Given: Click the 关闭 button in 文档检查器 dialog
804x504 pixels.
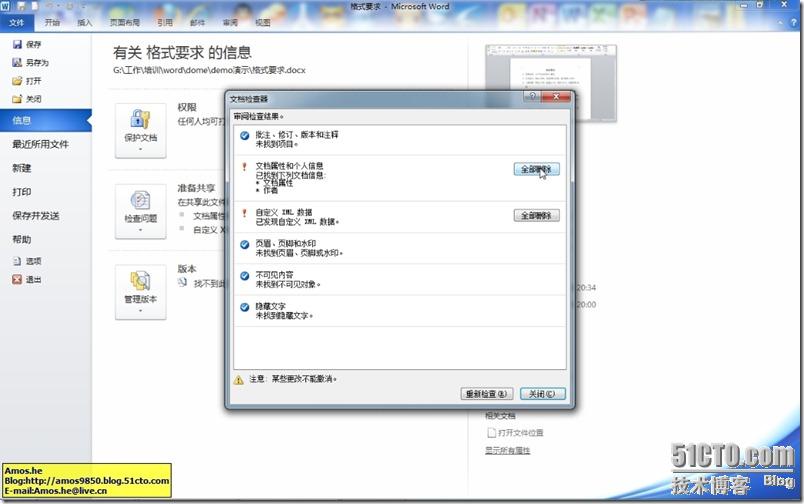Looking at the screenshot, I should pos(542,394).
